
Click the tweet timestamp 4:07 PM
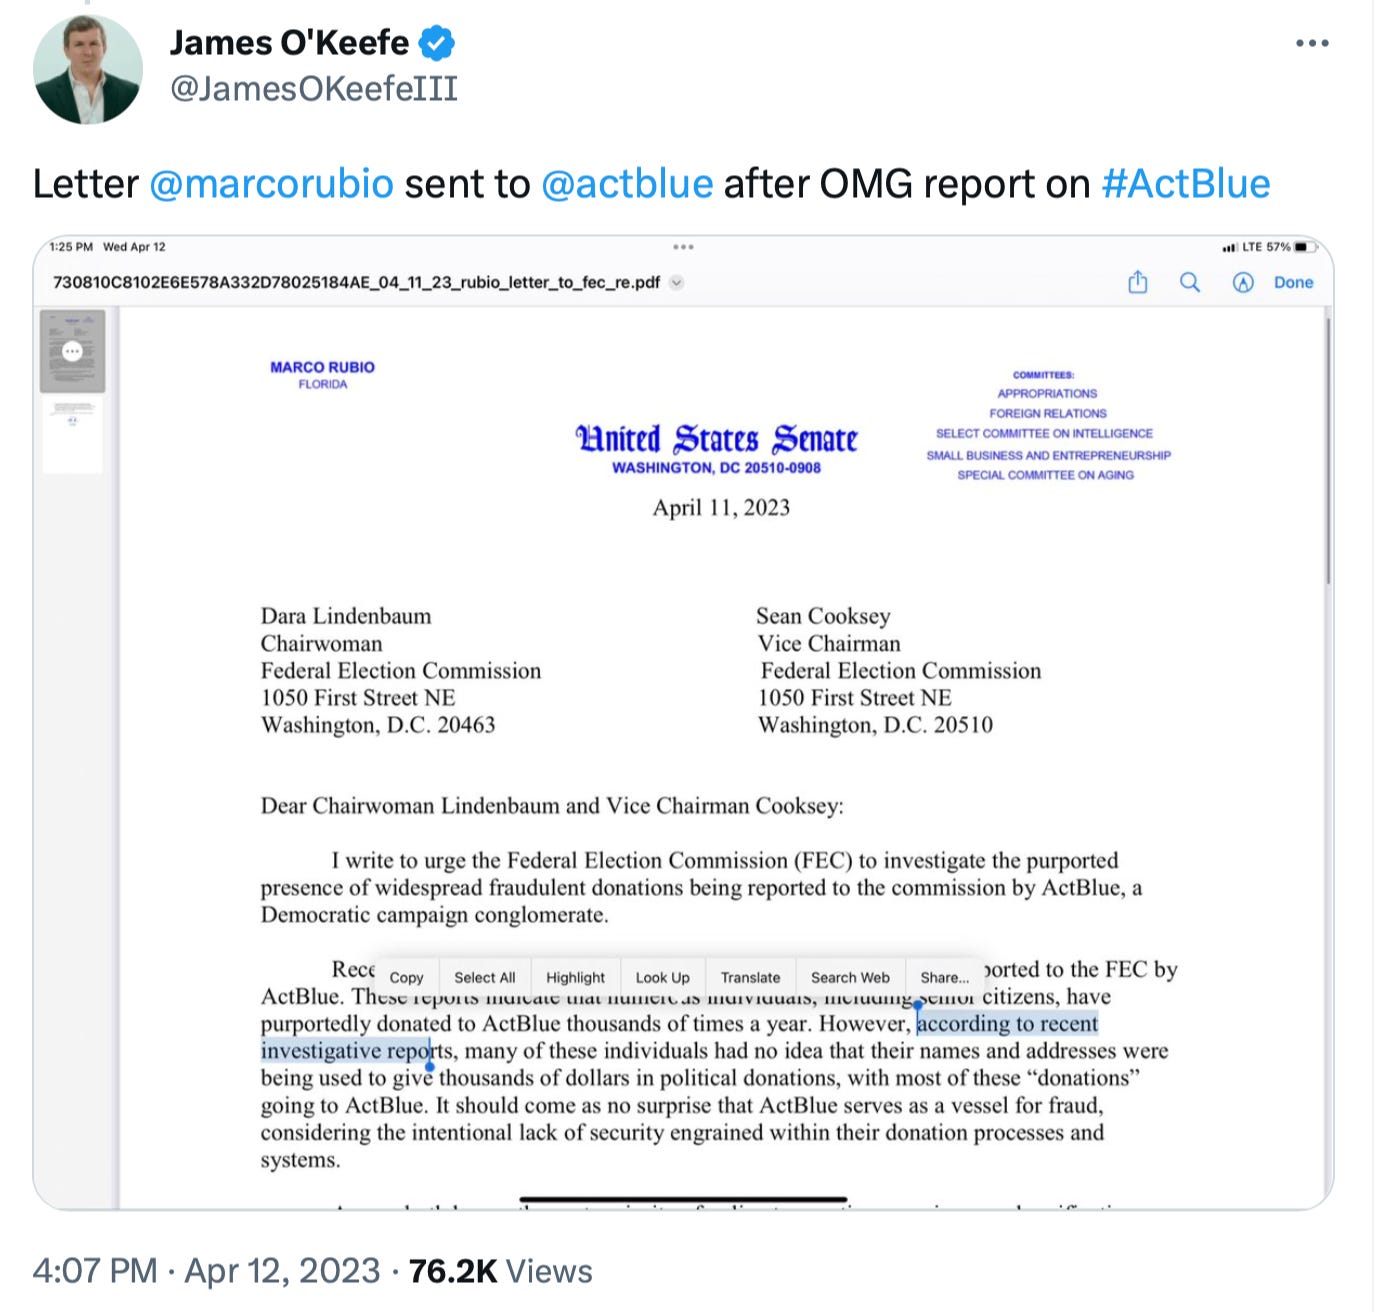pos(95,1271)
